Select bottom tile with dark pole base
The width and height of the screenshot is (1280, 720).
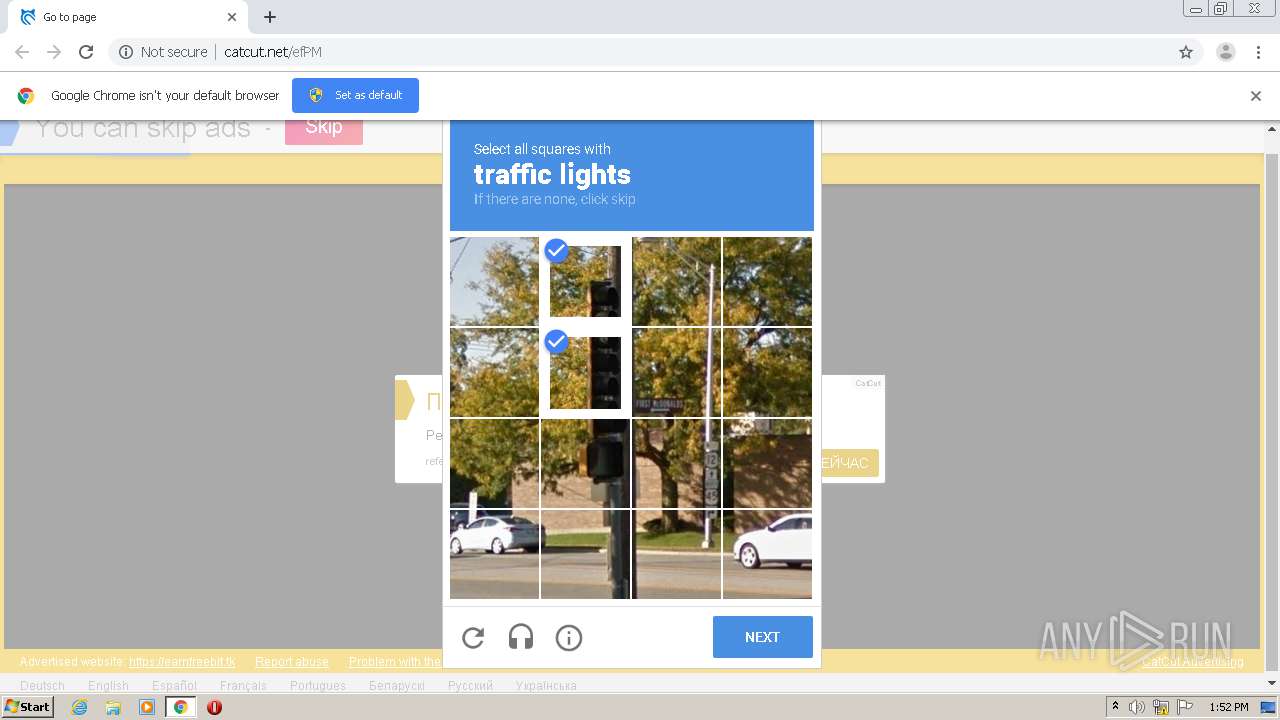coord(585,554)
